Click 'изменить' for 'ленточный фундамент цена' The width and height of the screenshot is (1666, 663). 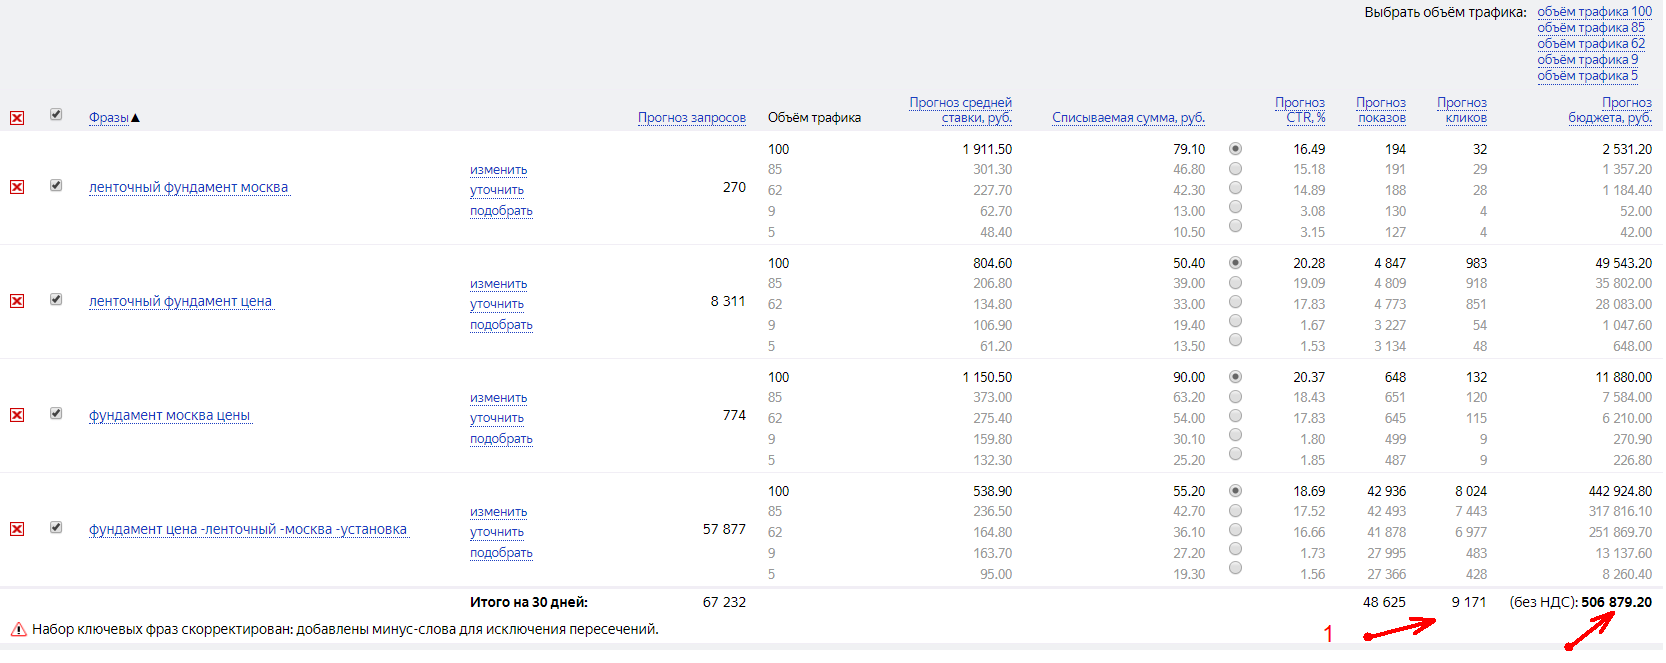tap(498, 284)
